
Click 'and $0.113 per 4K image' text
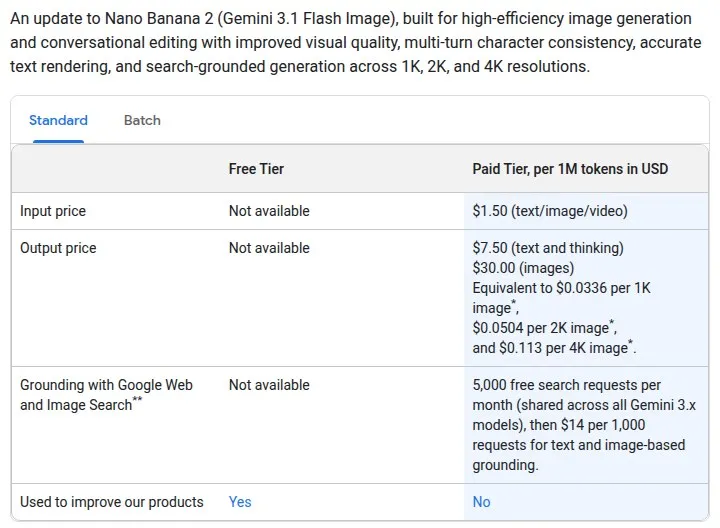550,348
